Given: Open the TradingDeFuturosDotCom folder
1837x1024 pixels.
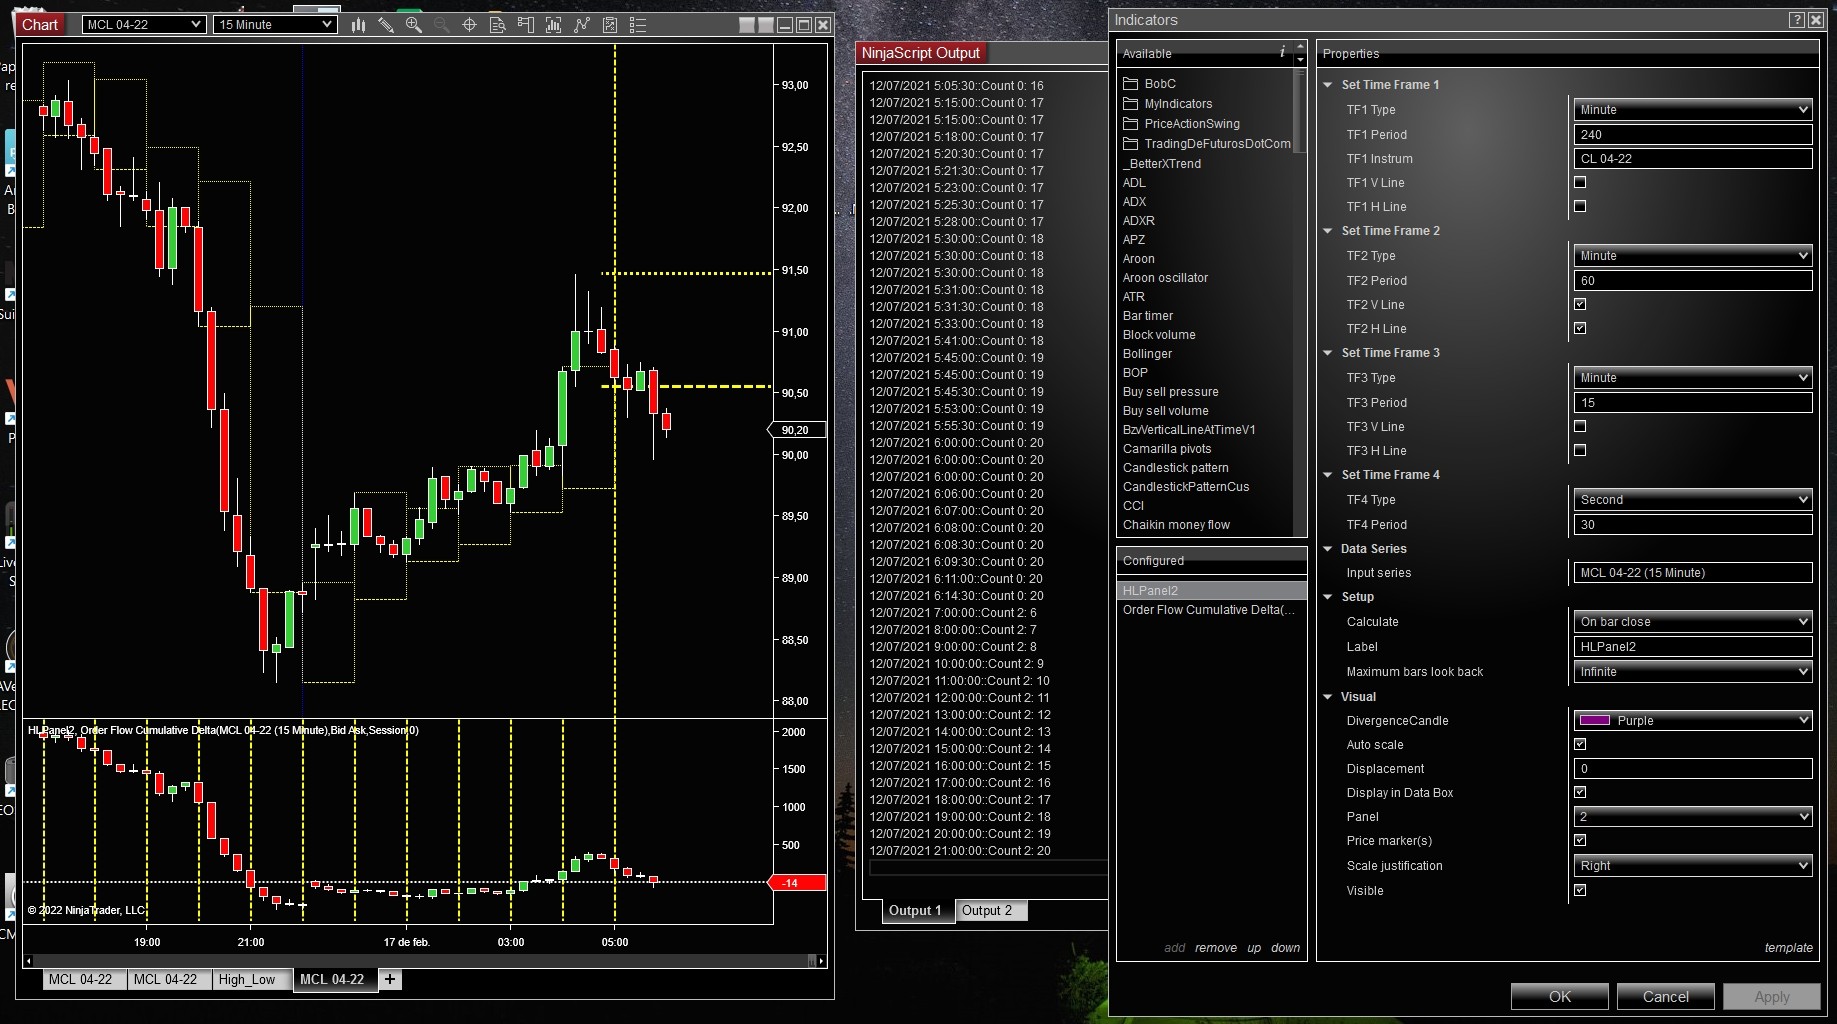Looking at the screenshot, I should 1207,144.
